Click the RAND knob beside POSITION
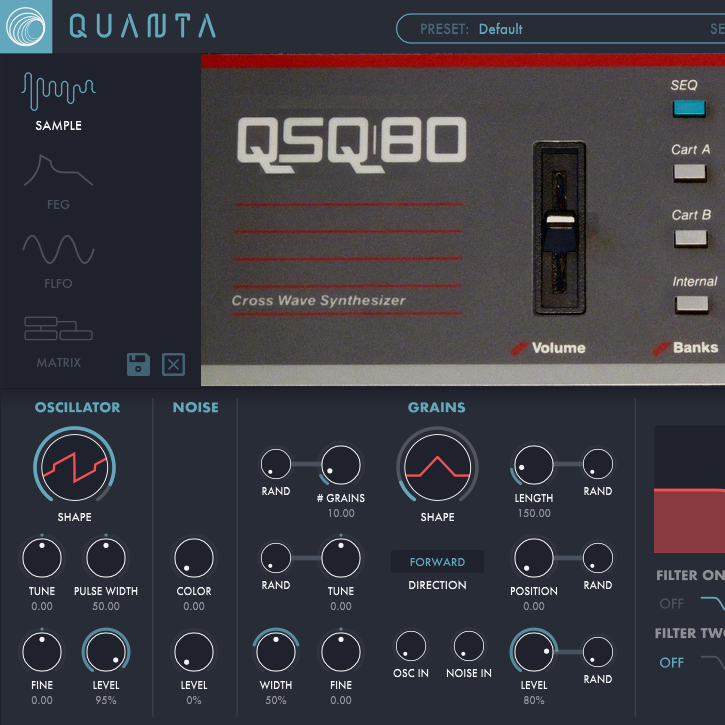The image size is (725, 725). [598, 558]
